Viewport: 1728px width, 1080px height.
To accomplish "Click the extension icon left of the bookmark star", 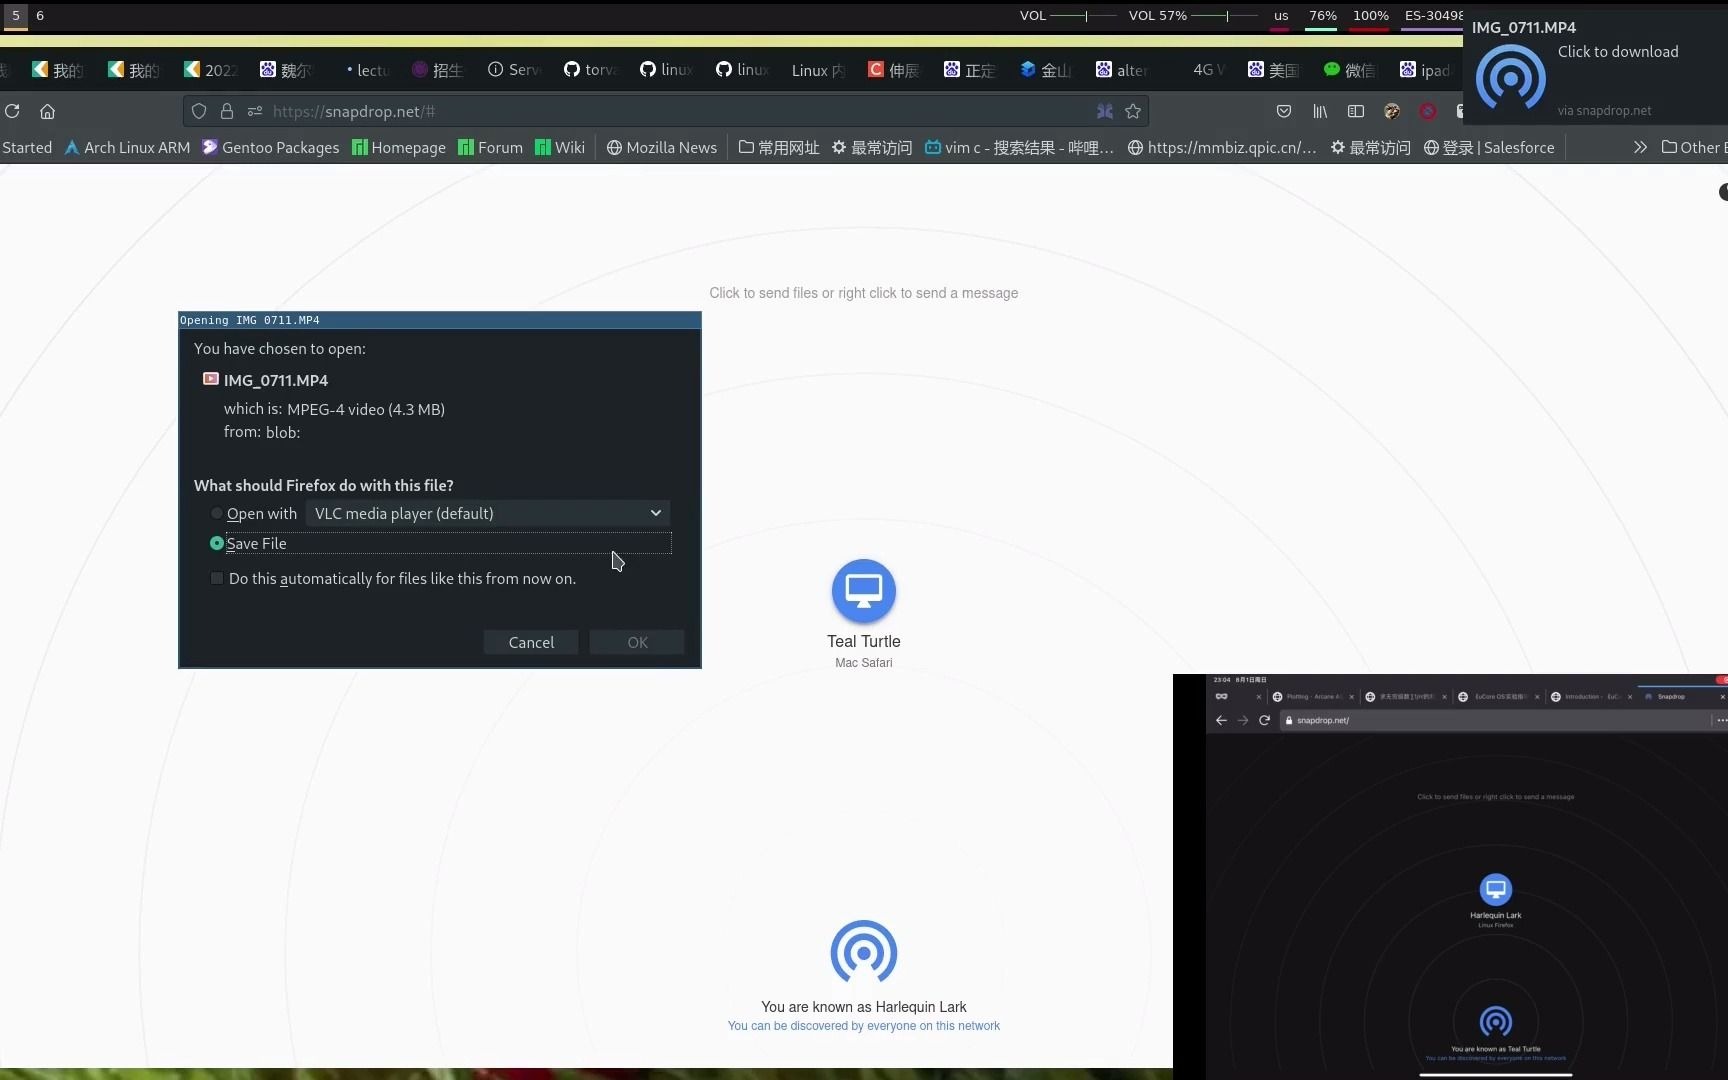I will pyautogui.click(x=1105, y=111).
